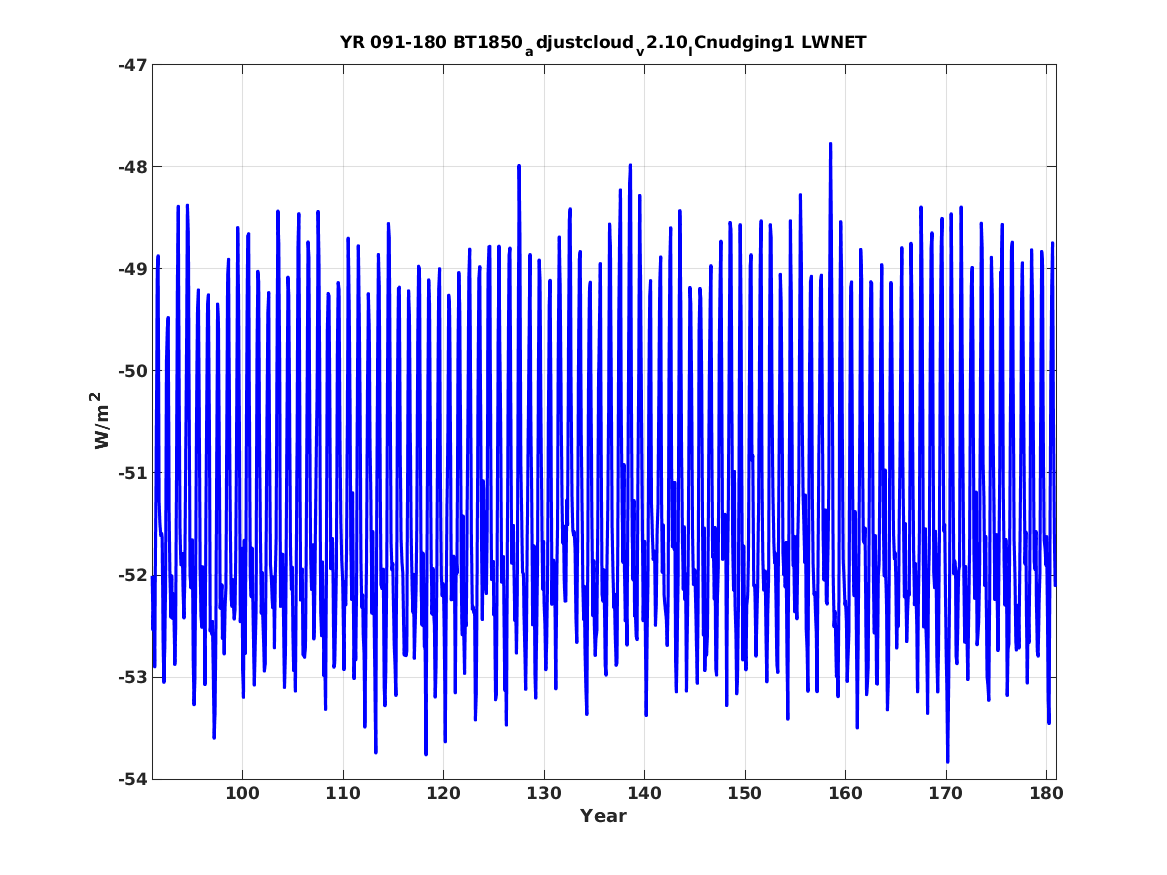This screenshot has width=1167, height=875.
Task: Click x-axis tick label 170
Action: click(946, 794)
